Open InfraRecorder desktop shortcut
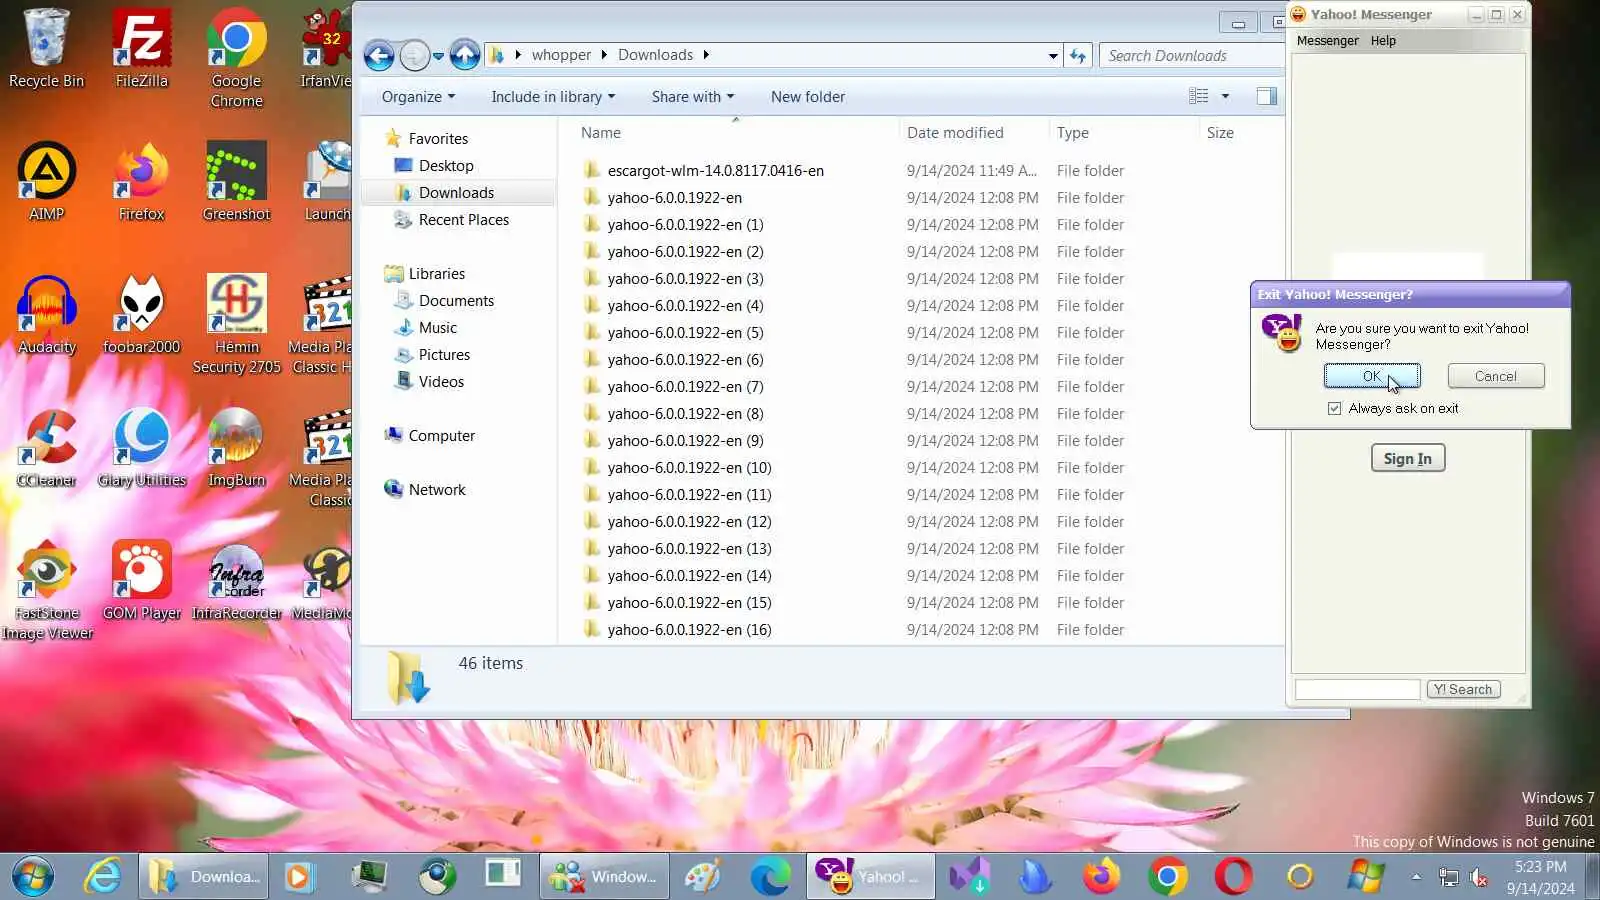 236,580
